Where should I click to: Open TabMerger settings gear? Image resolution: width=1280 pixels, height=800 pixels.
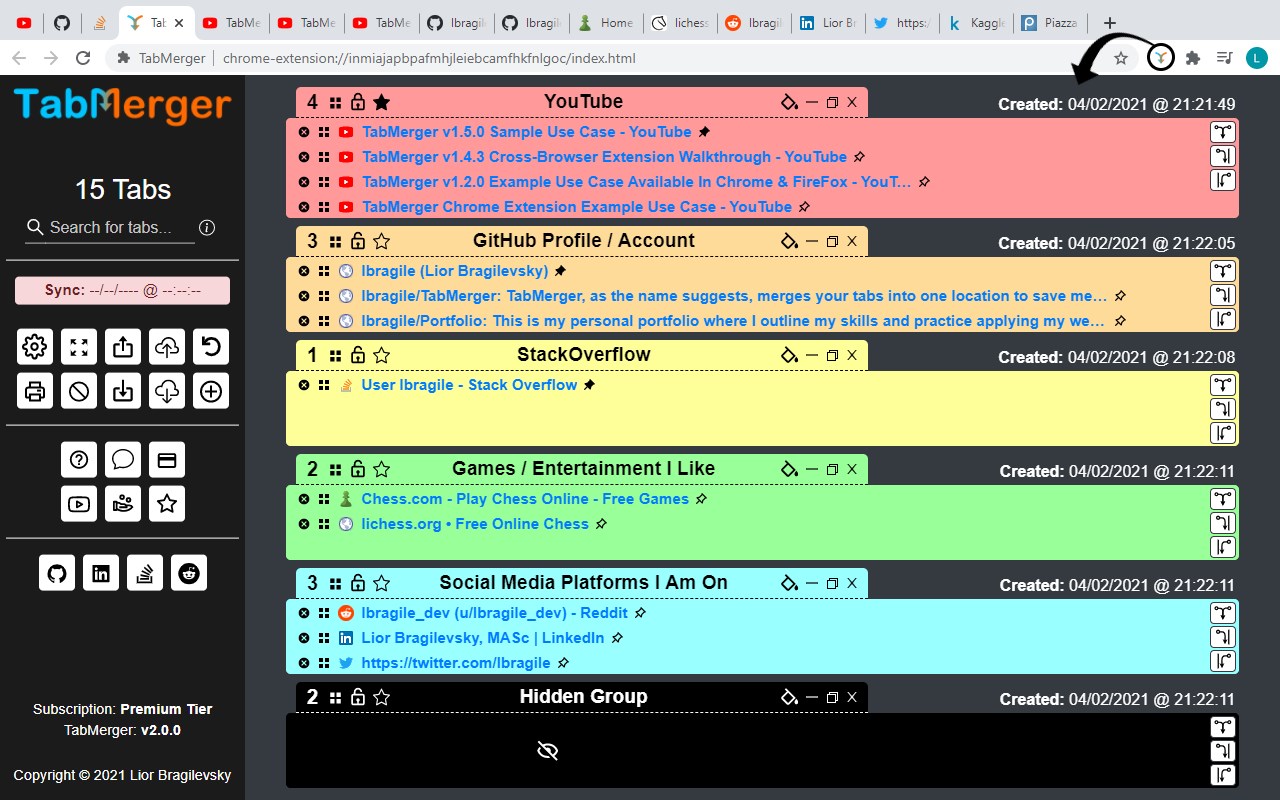point(35,347)
